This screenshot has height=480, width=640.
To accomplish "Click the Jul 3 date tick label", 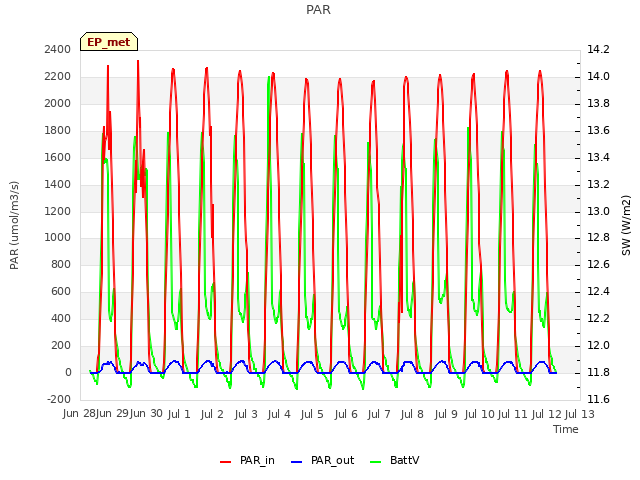I will pyautogui.click(x=246, y=414).
